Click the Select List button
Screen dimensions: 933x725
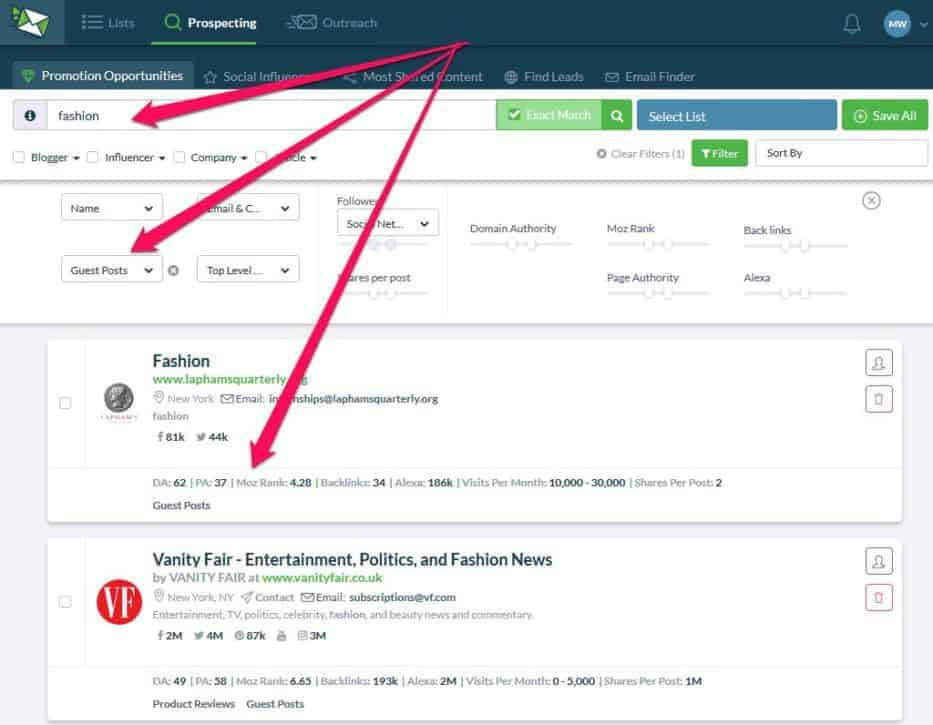coord(737,115)
